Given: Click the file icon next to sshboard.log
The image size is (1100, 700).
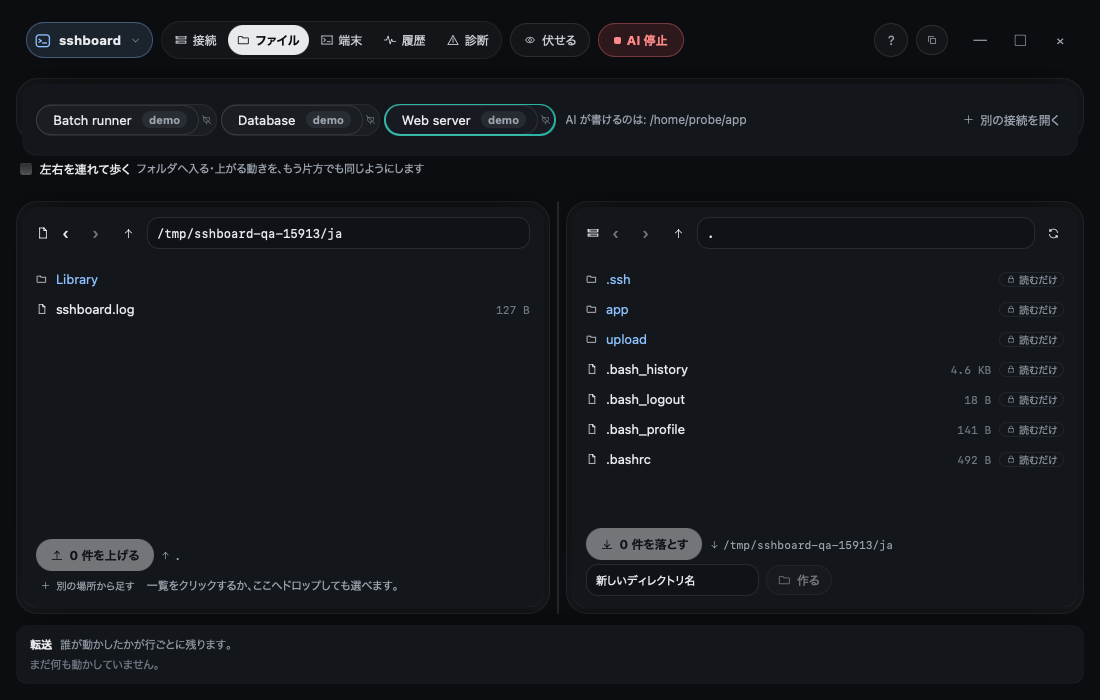Looking at the screenshot, I should 41,309.
